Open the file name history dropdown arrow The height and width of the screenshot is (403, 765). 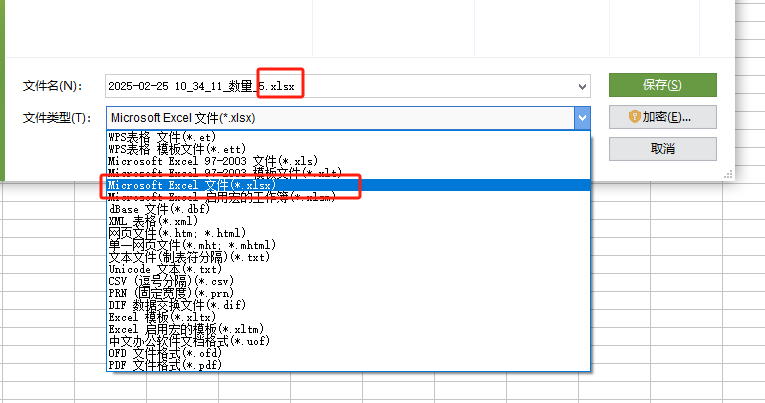(582, 86)
